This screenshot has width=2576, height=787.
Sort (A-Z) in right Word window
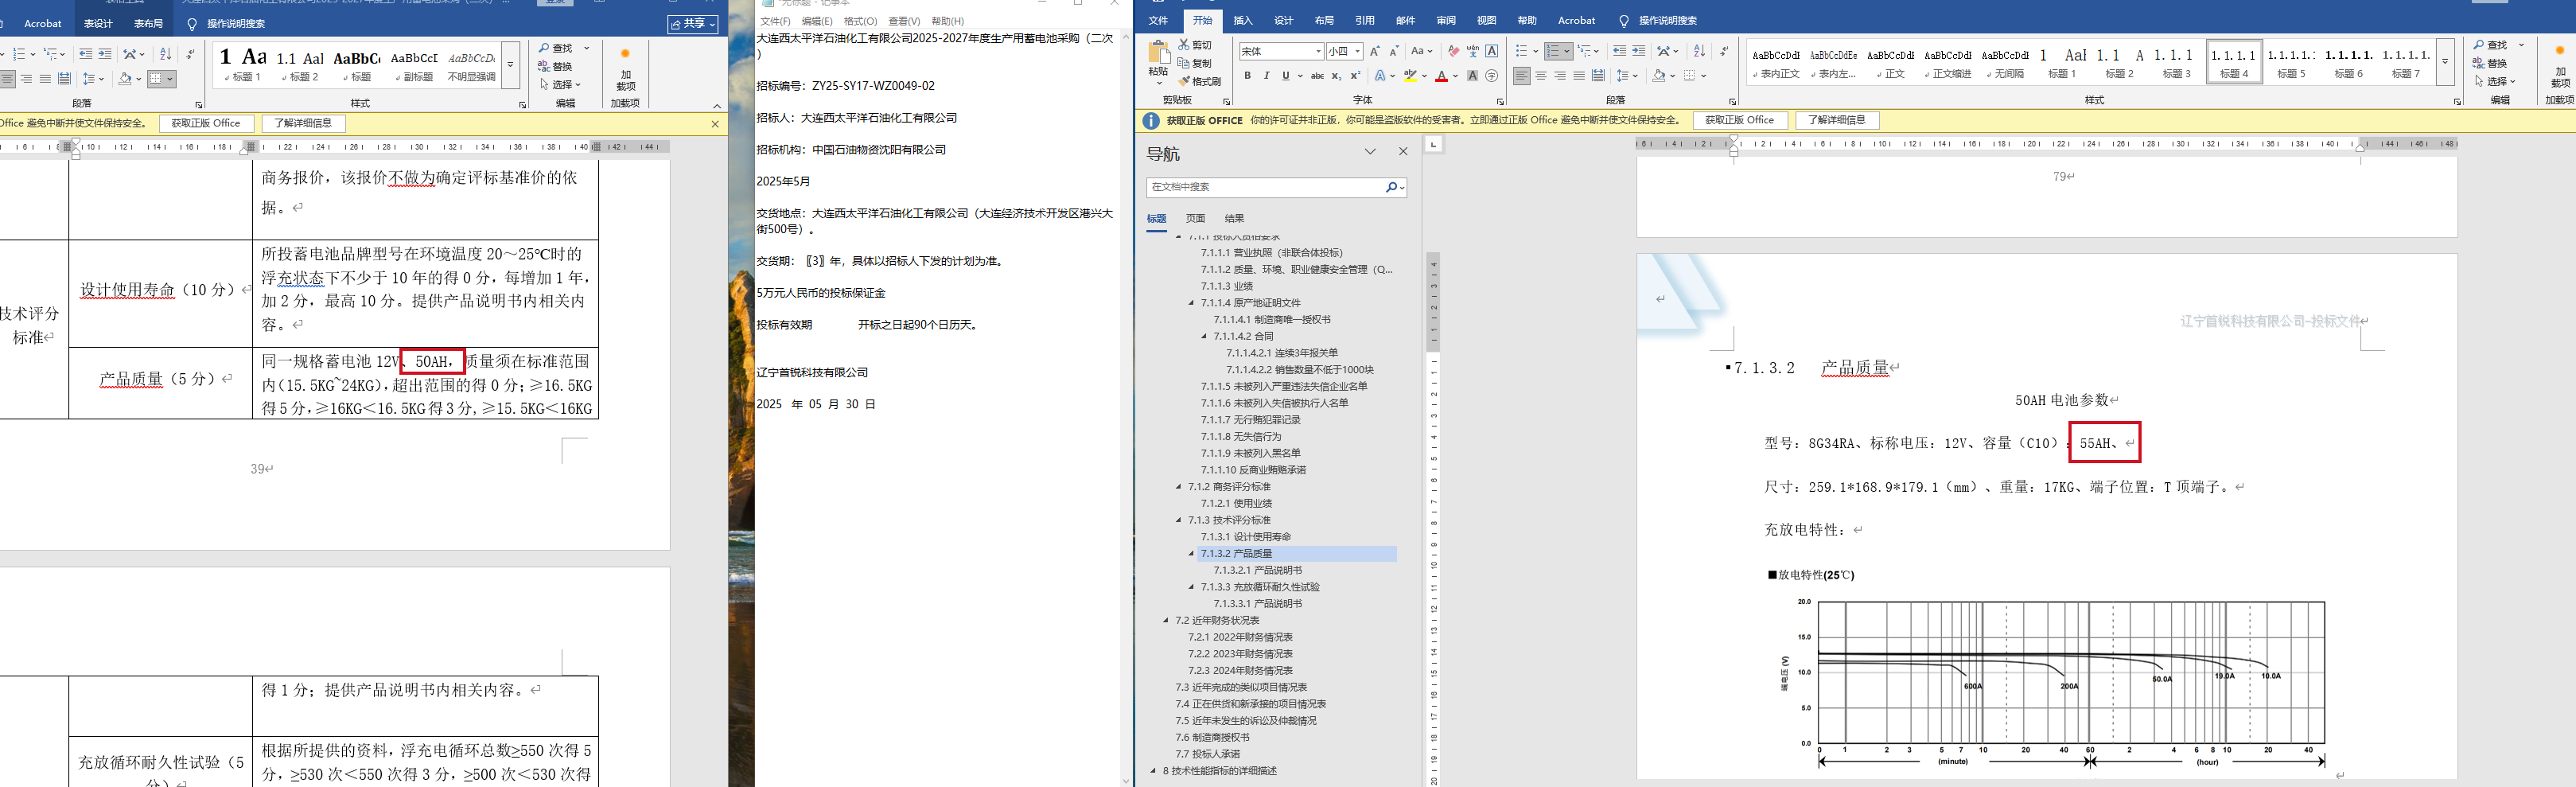click(1699, 51)
